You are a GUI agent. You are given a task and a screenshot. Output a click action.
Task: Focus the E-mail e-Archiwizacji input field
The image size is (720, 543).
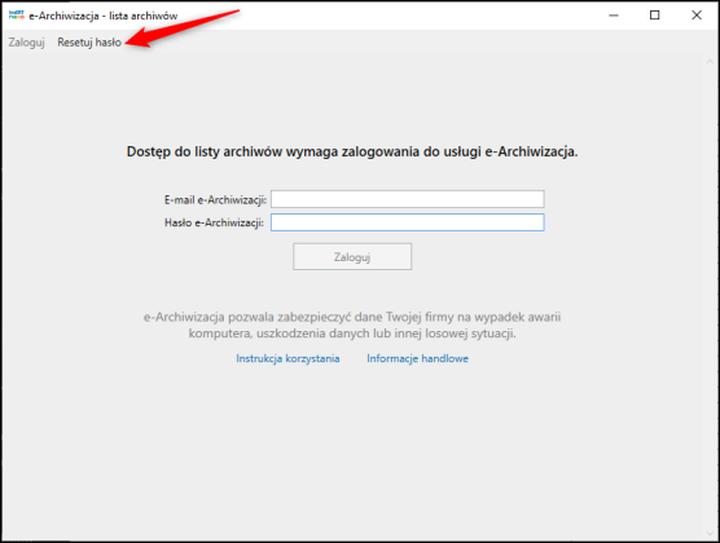click(x=407, y=199)
